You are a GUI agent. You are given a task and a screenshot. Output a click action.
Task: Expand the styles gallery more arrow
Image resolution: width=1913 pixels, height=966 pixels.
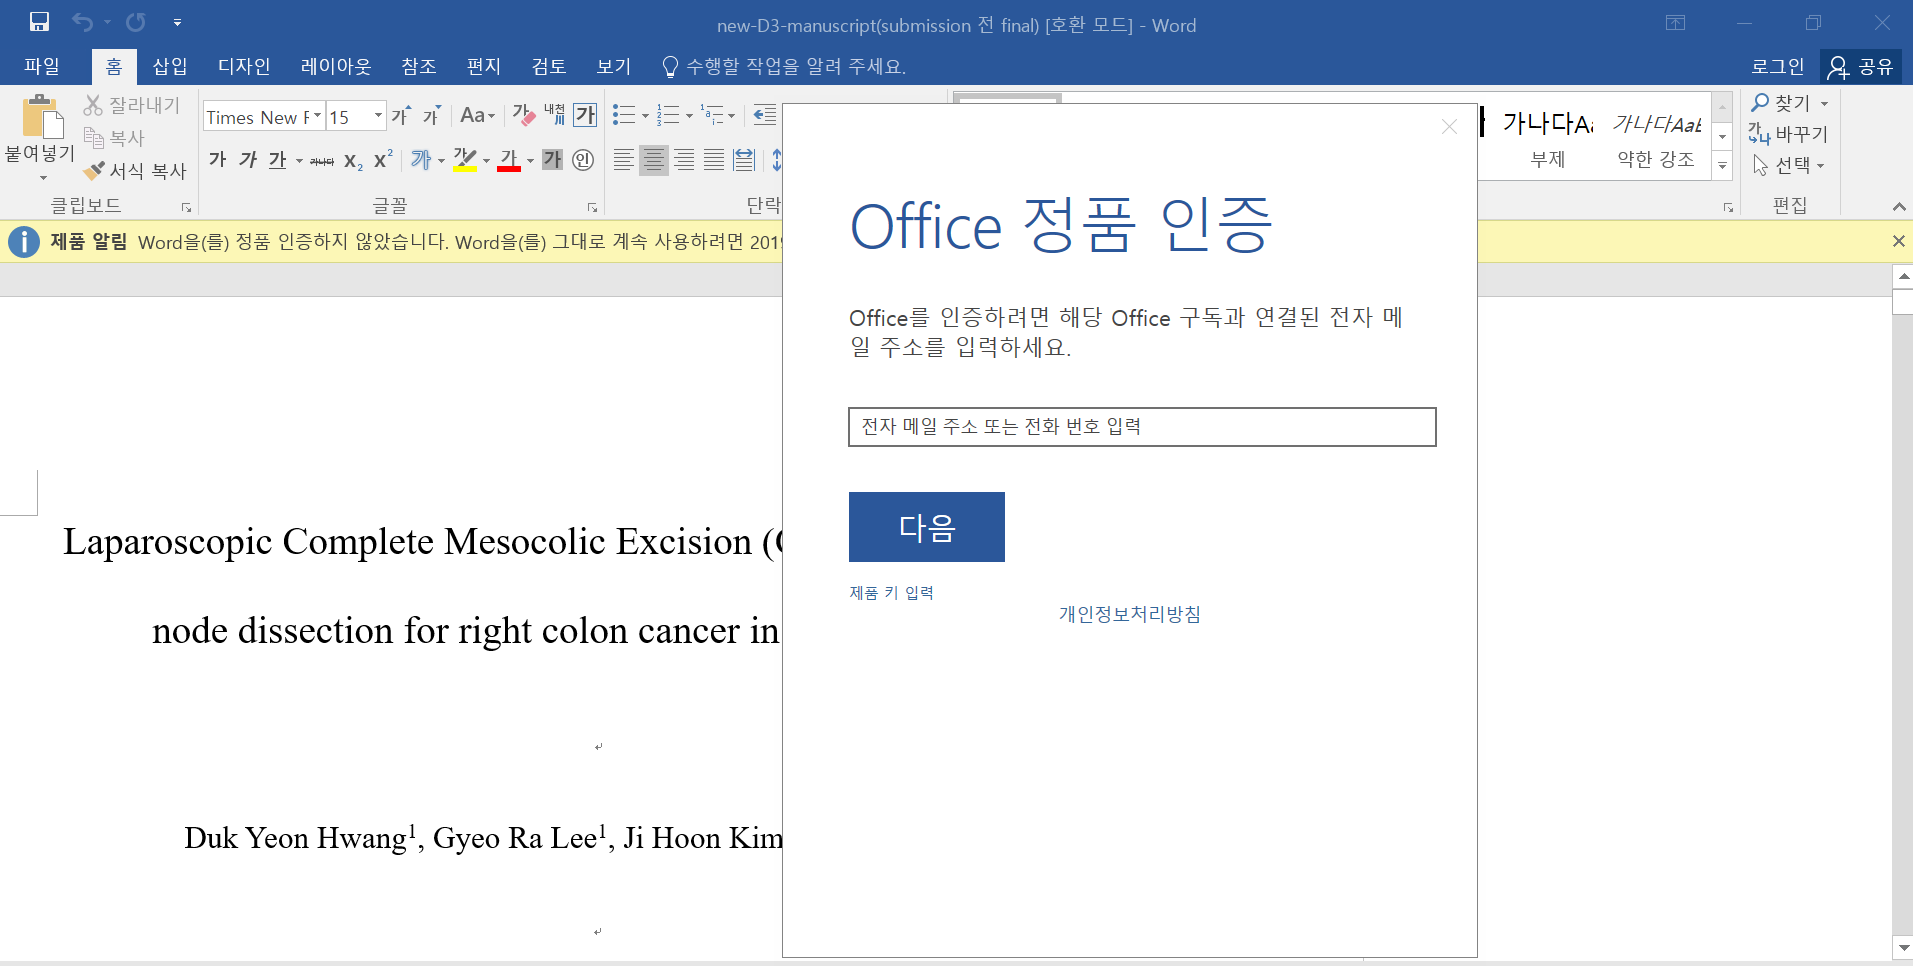[x=1722, y=166]
